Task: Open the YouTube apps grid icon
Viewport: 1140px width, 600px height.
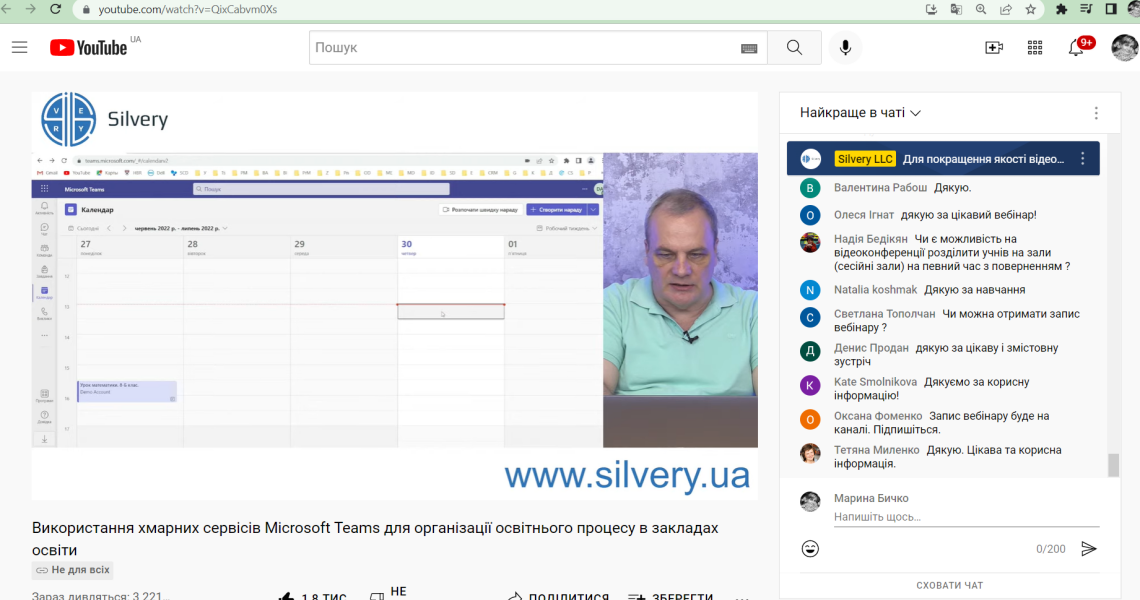Action: [x=1035, y=48]
